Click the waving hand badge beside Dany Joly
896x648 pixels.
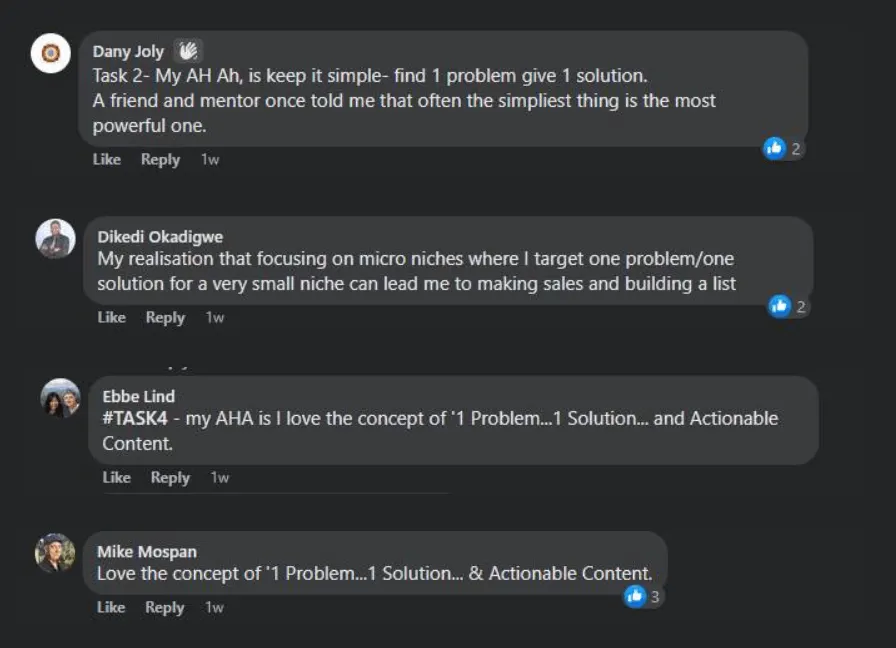click(188, 51)
